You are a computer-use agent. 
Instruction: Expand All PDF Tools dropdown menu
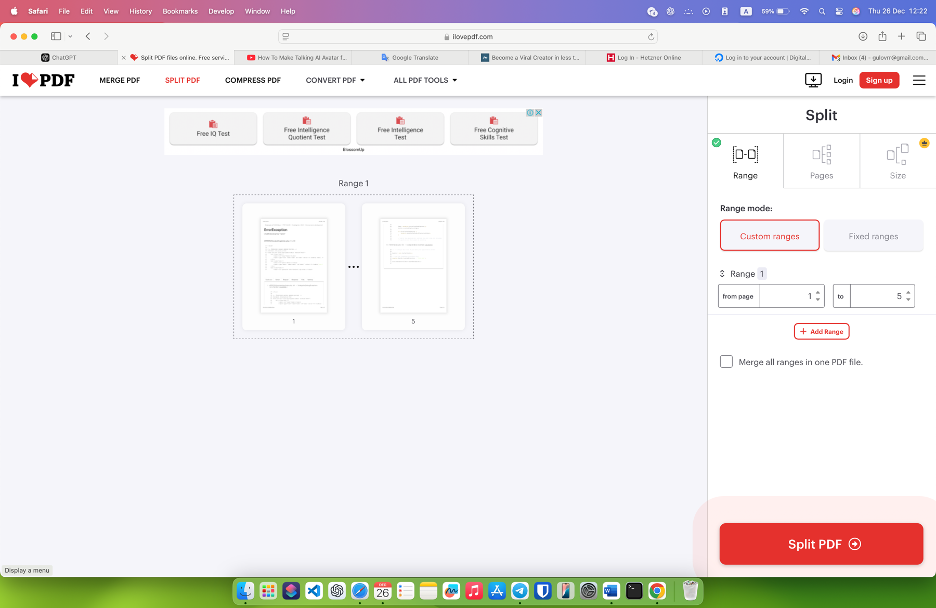click(425, 80)
